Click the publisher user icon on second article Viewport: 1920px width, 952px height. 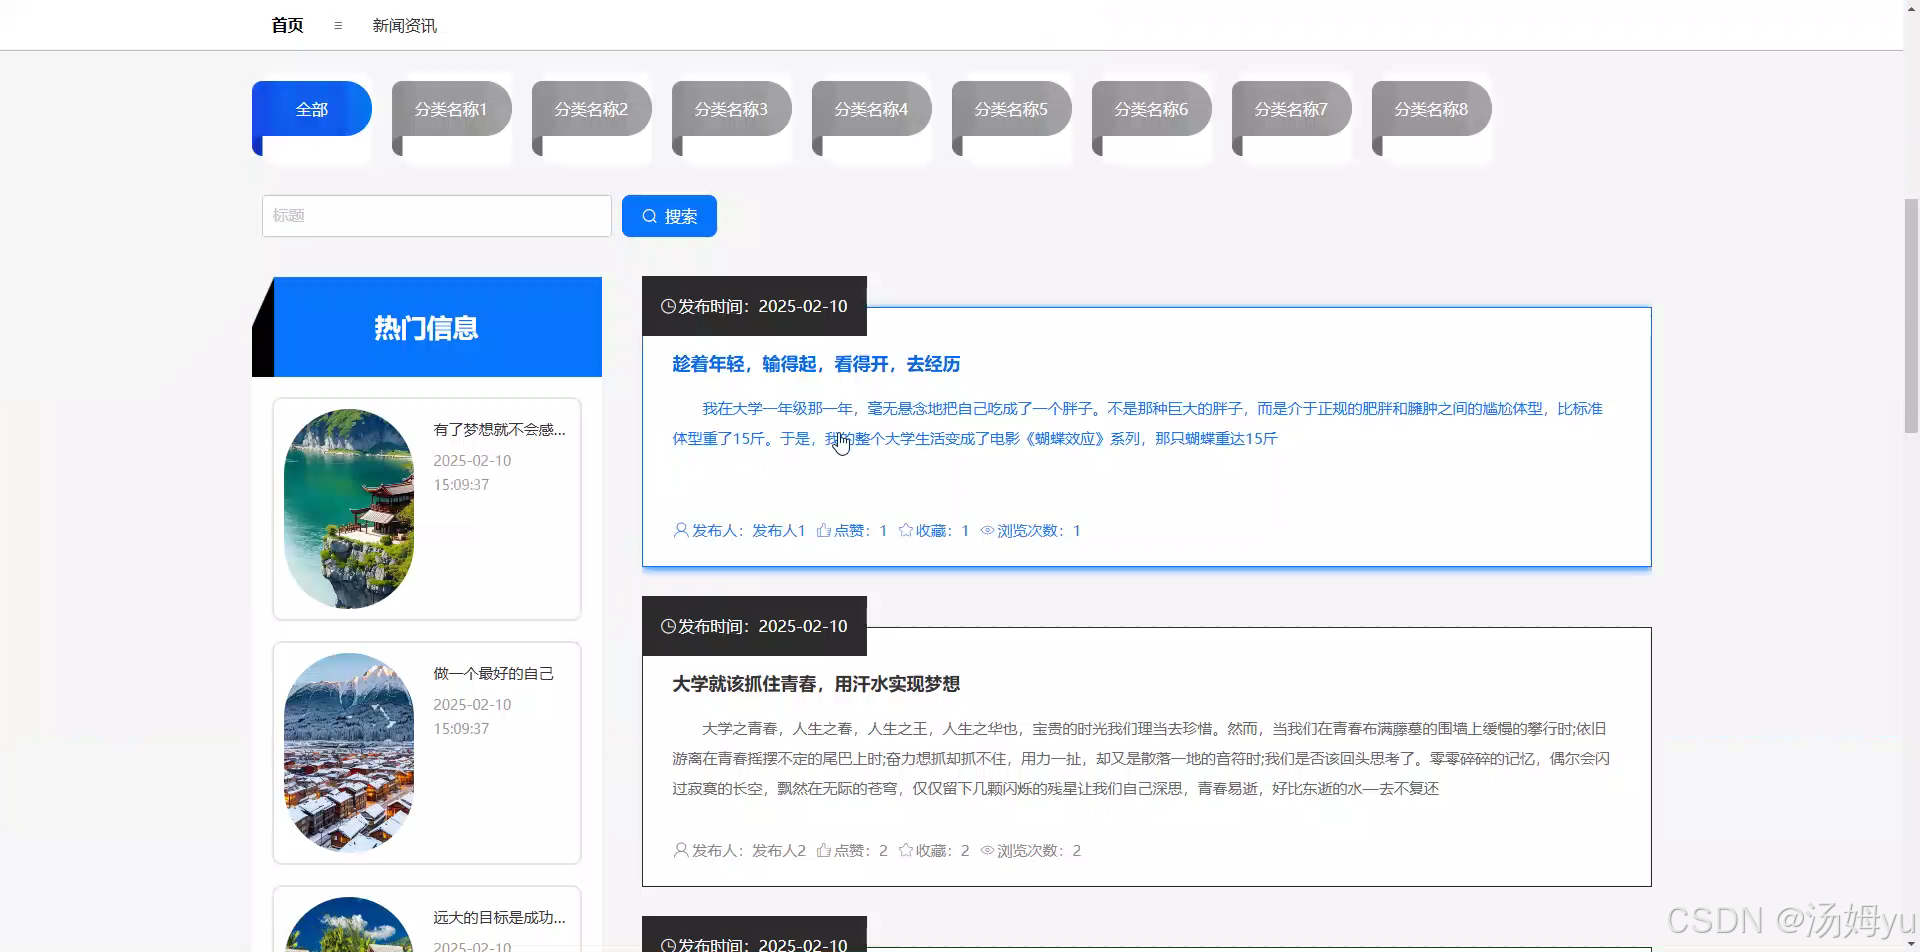(681, 850)
